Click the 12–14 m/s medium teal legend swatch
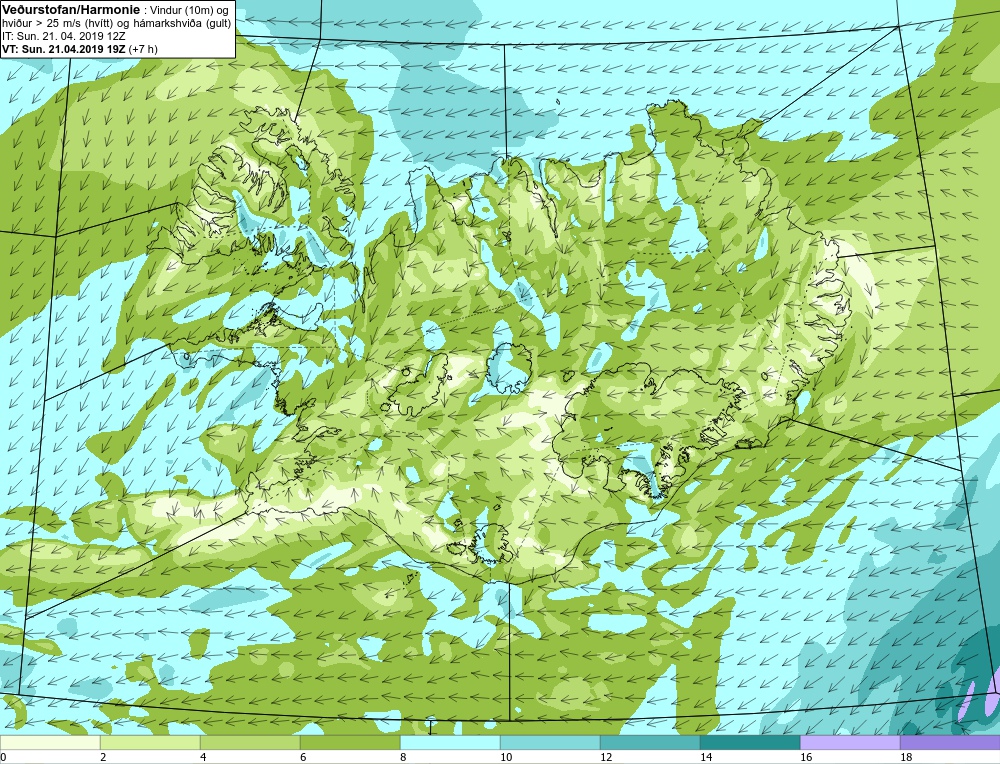This screenshot has width=1000, height=764. 650,743
